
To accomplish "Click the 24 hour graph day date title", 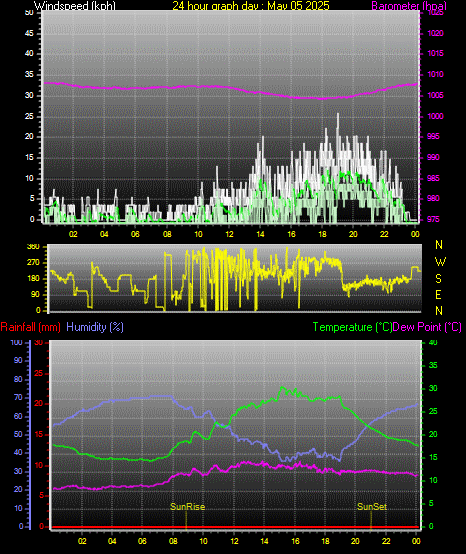I will (x=251, y=6).
